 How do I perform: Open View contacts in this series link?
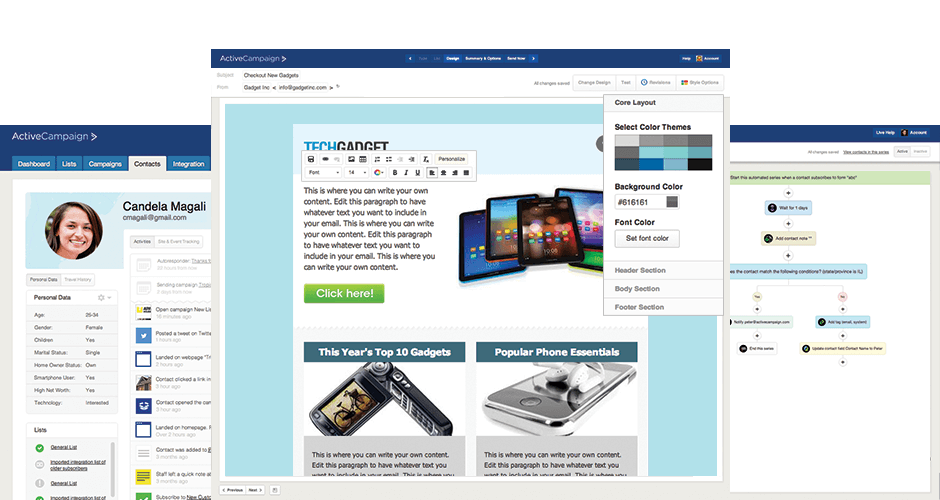[x=866, y=152]
